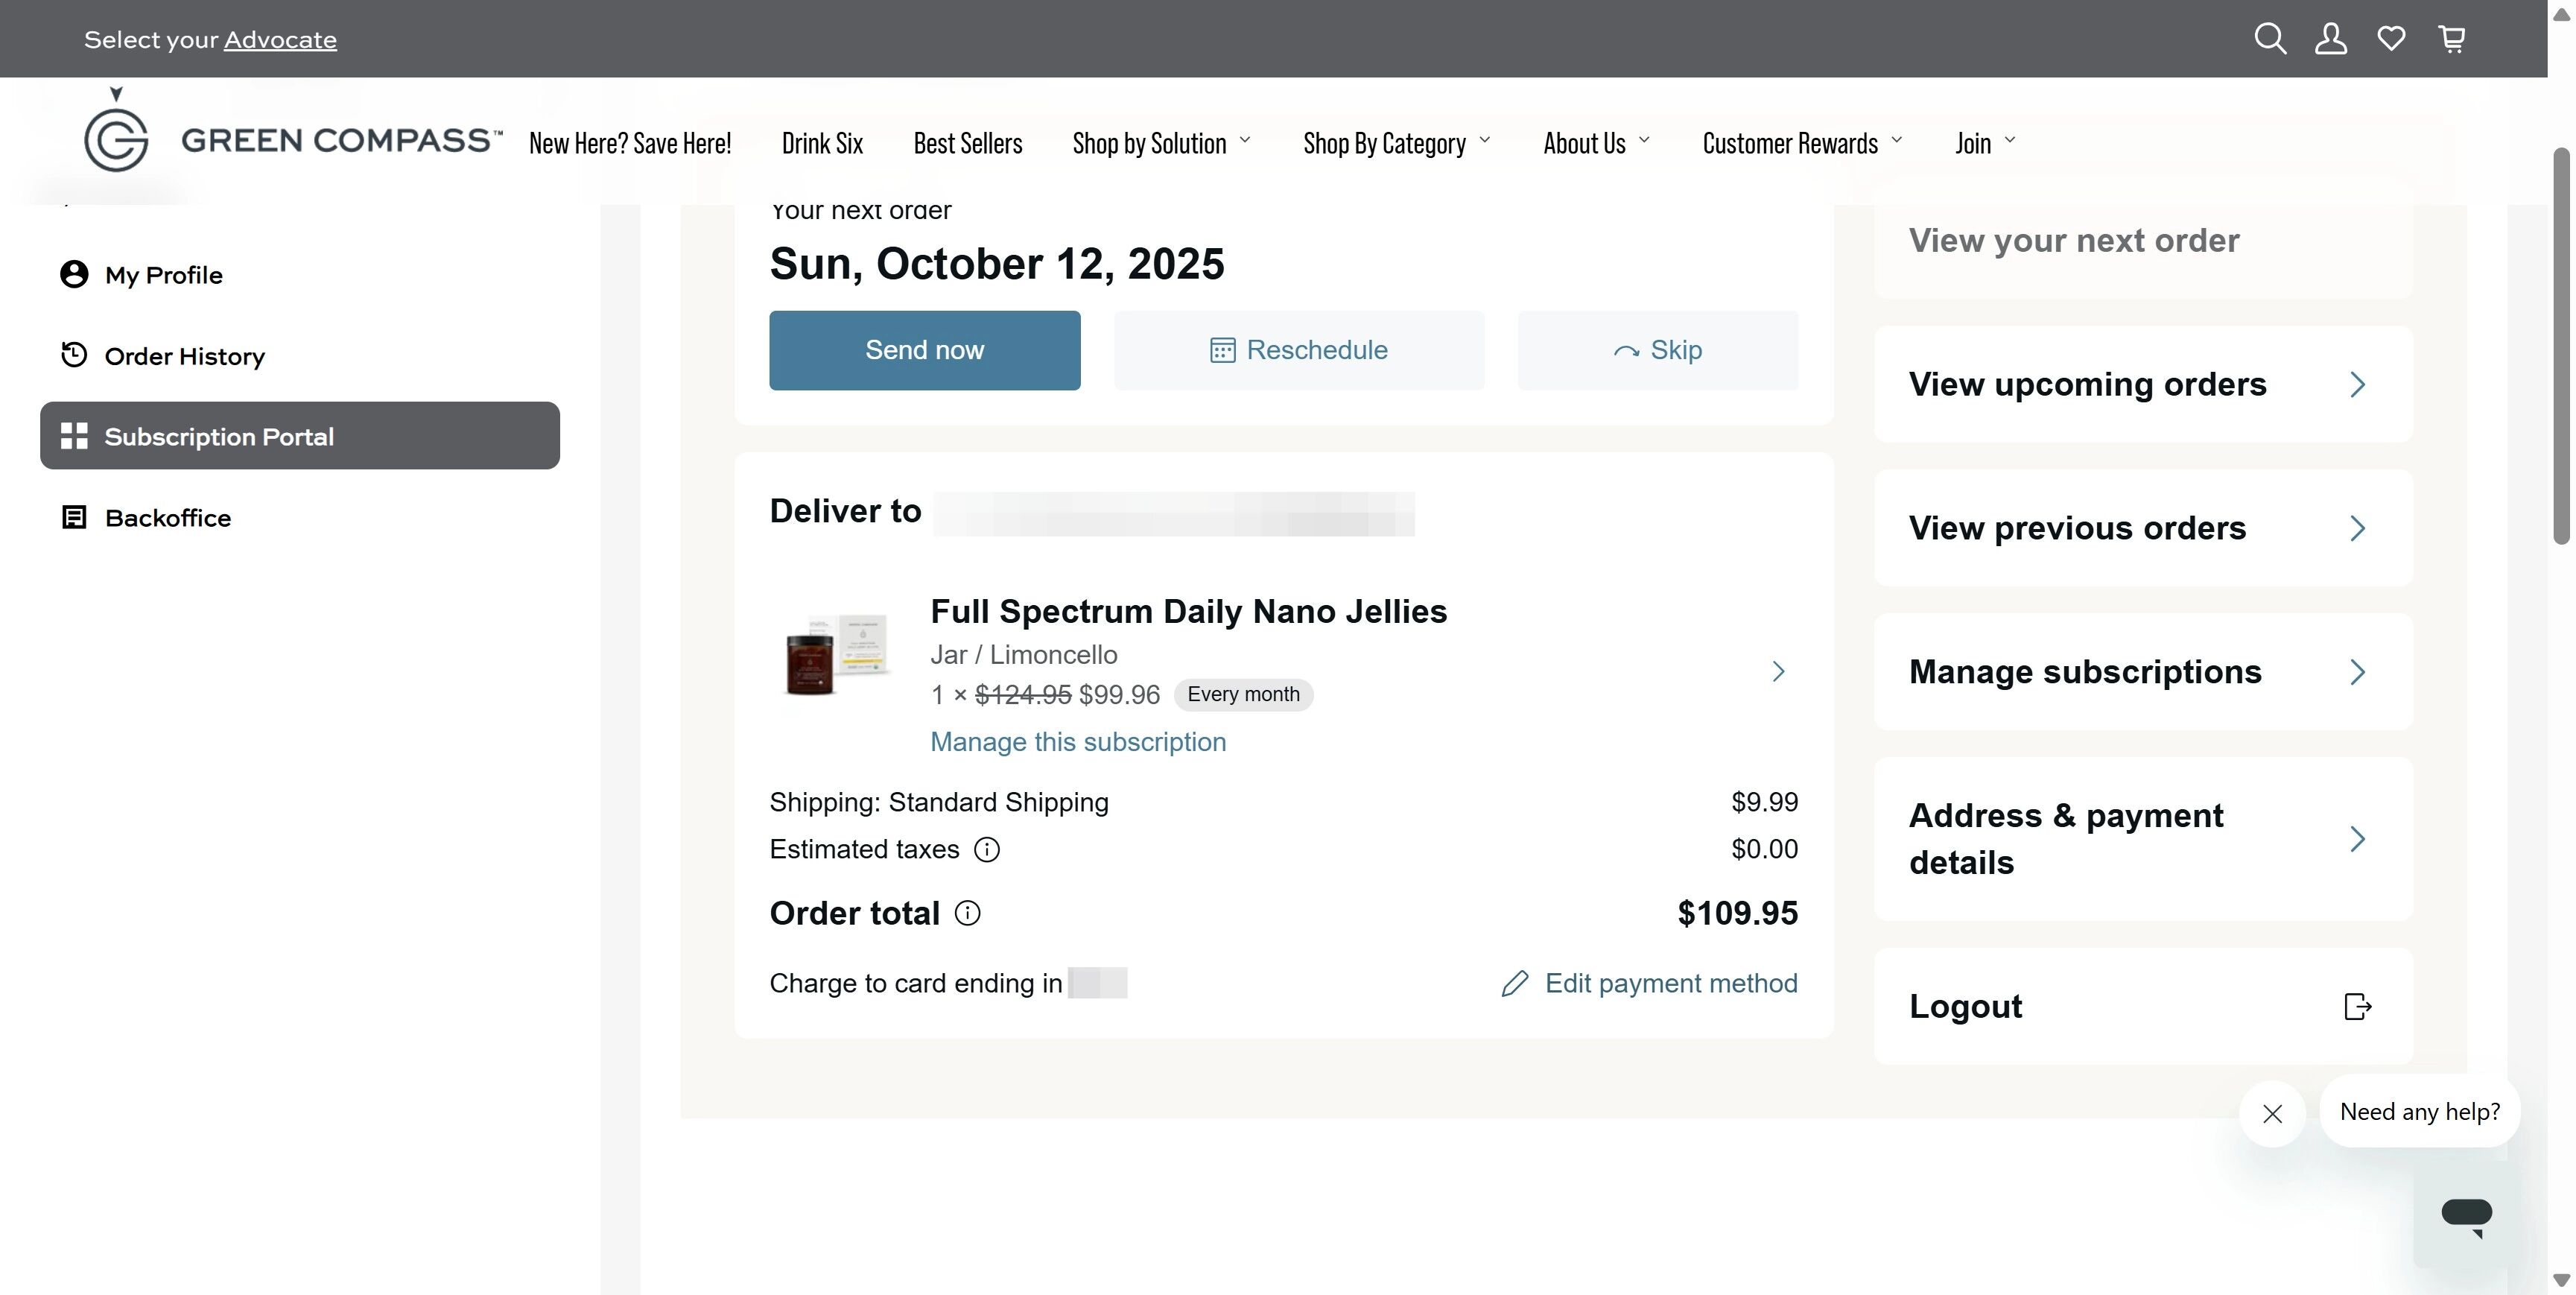Click the Send now button
Viewport: 2576px width, 1295px height.
pos(924,350)
